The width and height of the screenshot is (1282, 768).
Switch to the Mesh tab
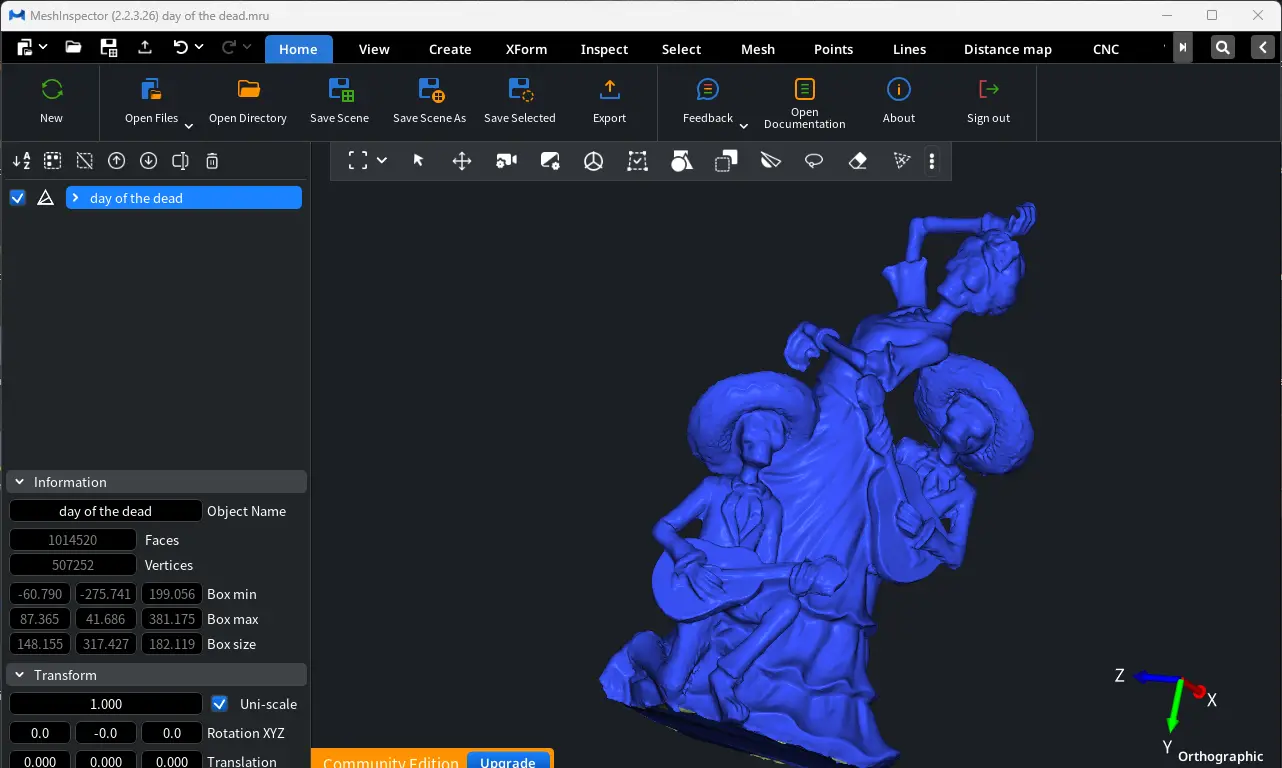tap(758, 49)
